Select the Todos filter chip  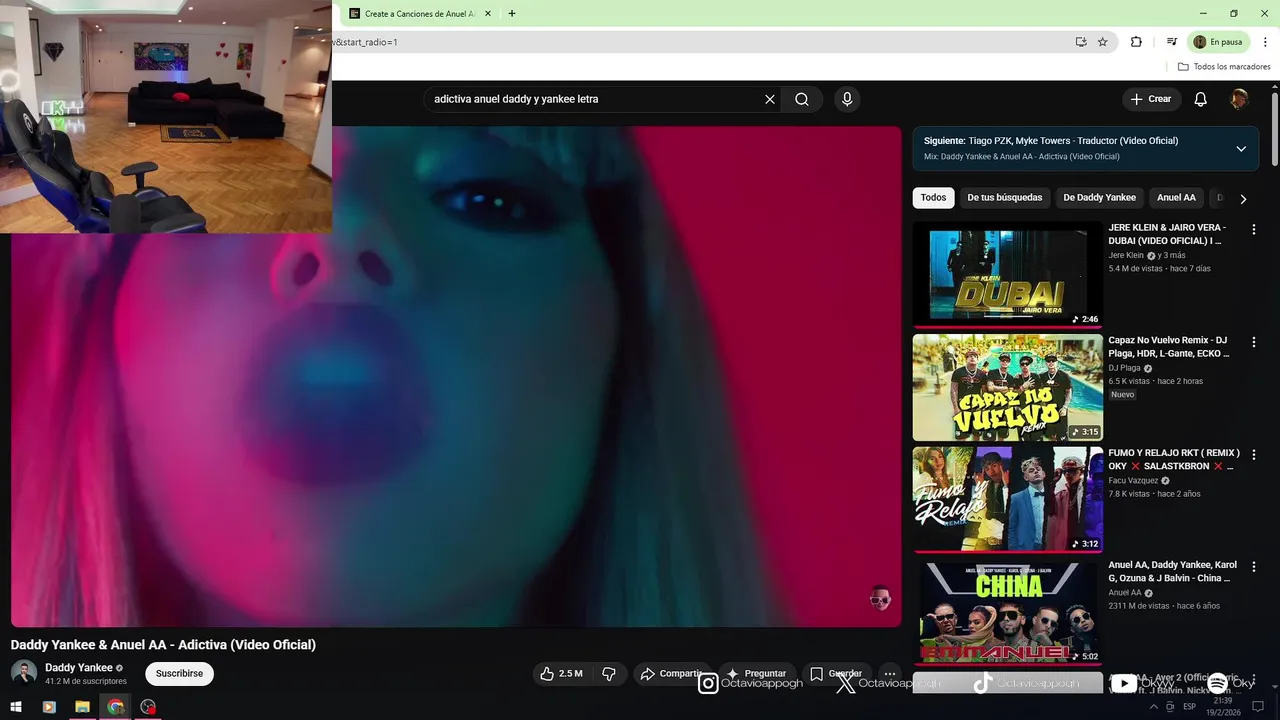[933, 198]
